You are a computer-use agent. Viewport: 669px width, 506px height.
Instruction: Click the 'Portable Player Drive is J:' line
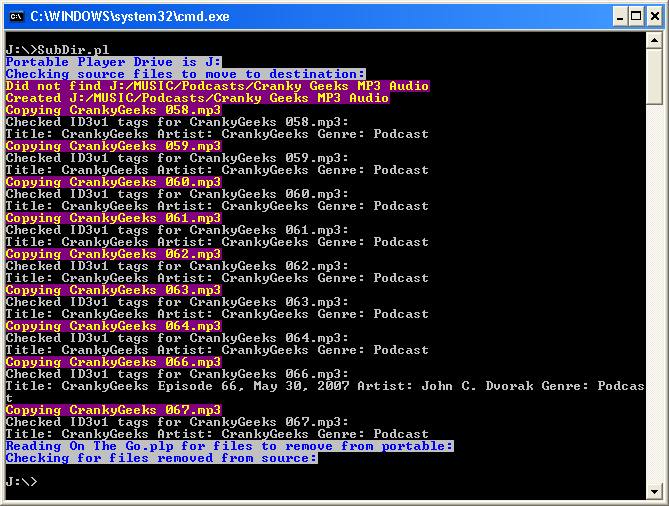tap(113, 62)
